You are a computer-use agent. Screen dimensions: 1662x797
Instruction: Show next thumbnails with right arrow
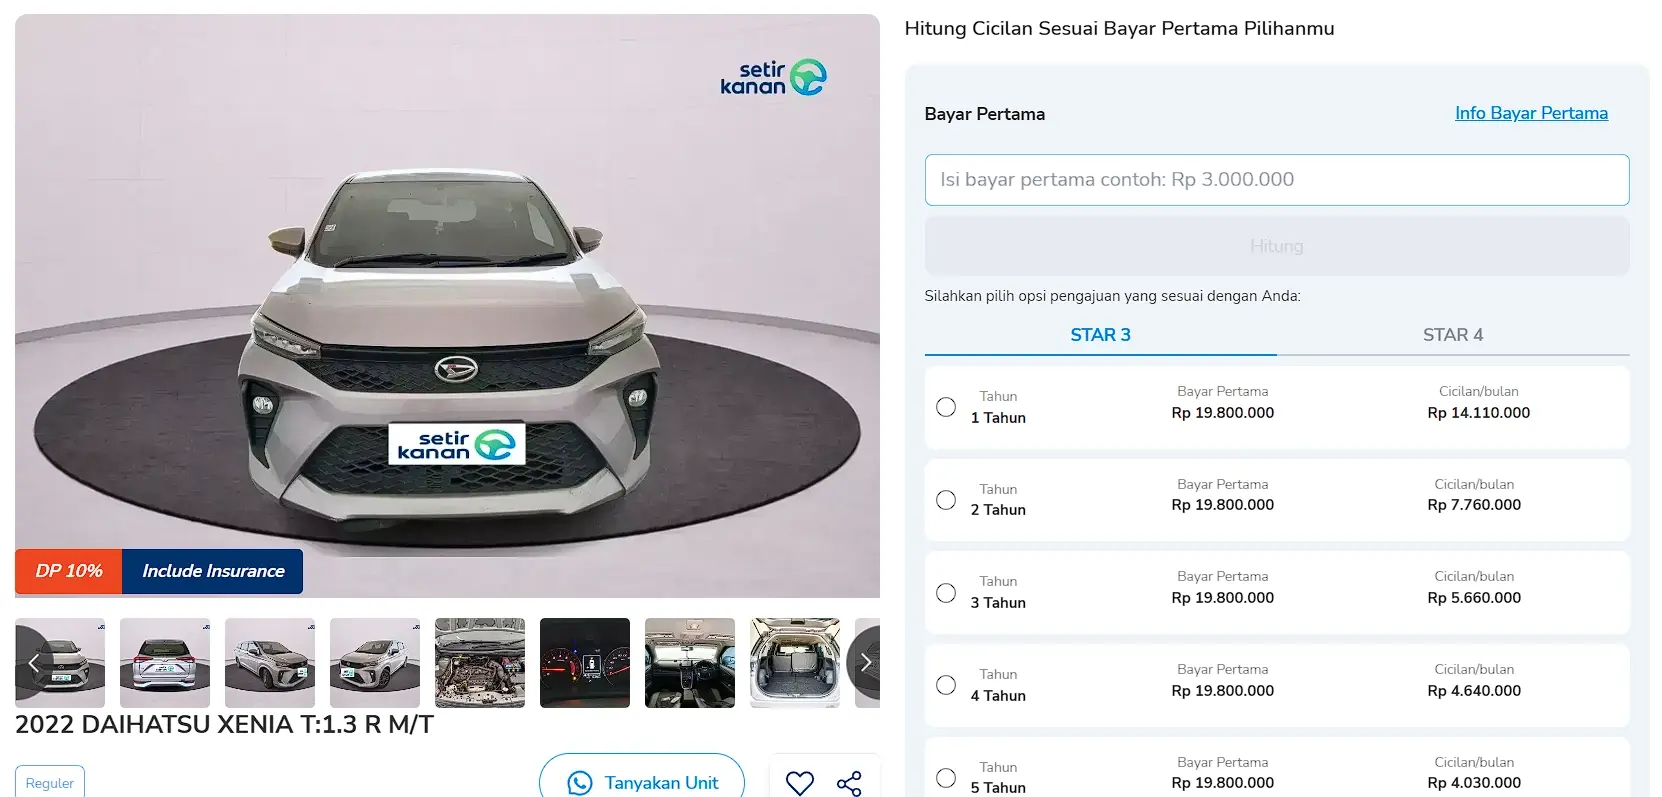coord(864,662)
